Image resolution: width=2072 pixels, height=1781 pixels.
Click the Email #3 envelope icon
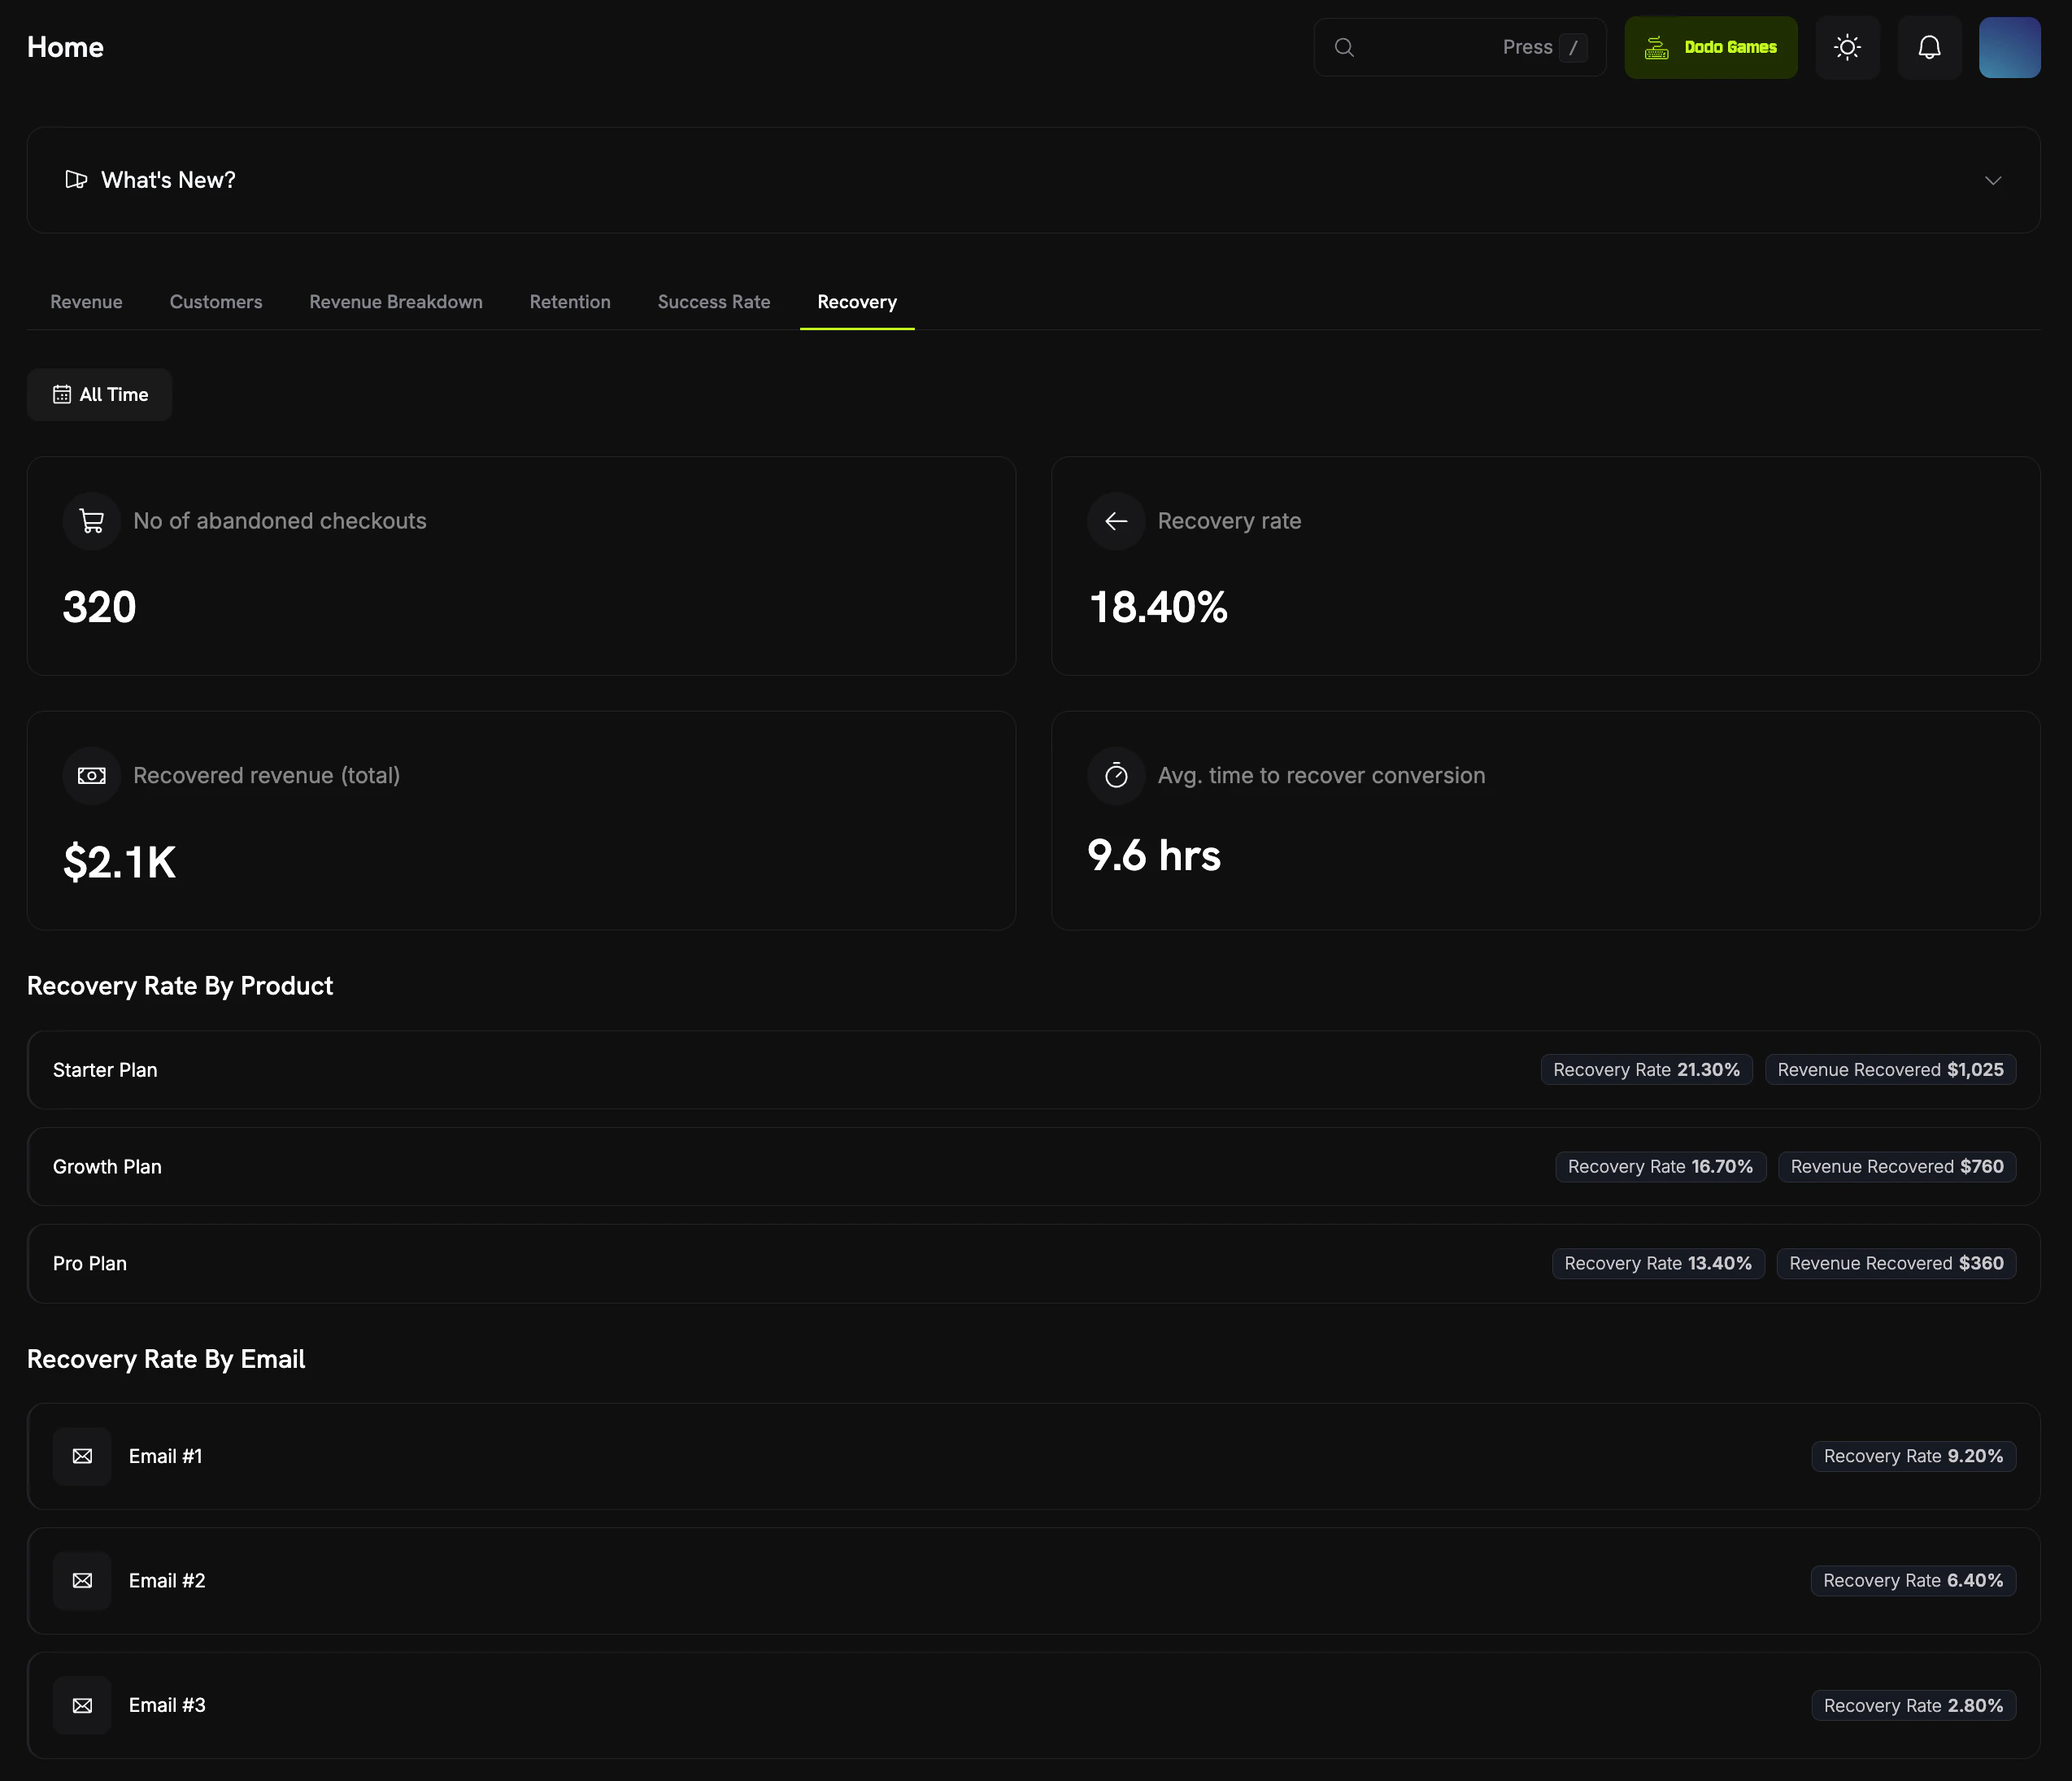click(82, 1705)
